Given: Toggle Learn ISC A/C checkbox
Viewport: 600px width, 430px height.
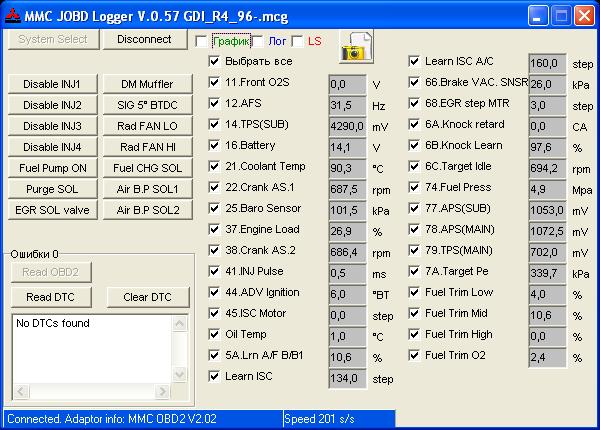Looking at the screenshot, I should coord(414,61).
